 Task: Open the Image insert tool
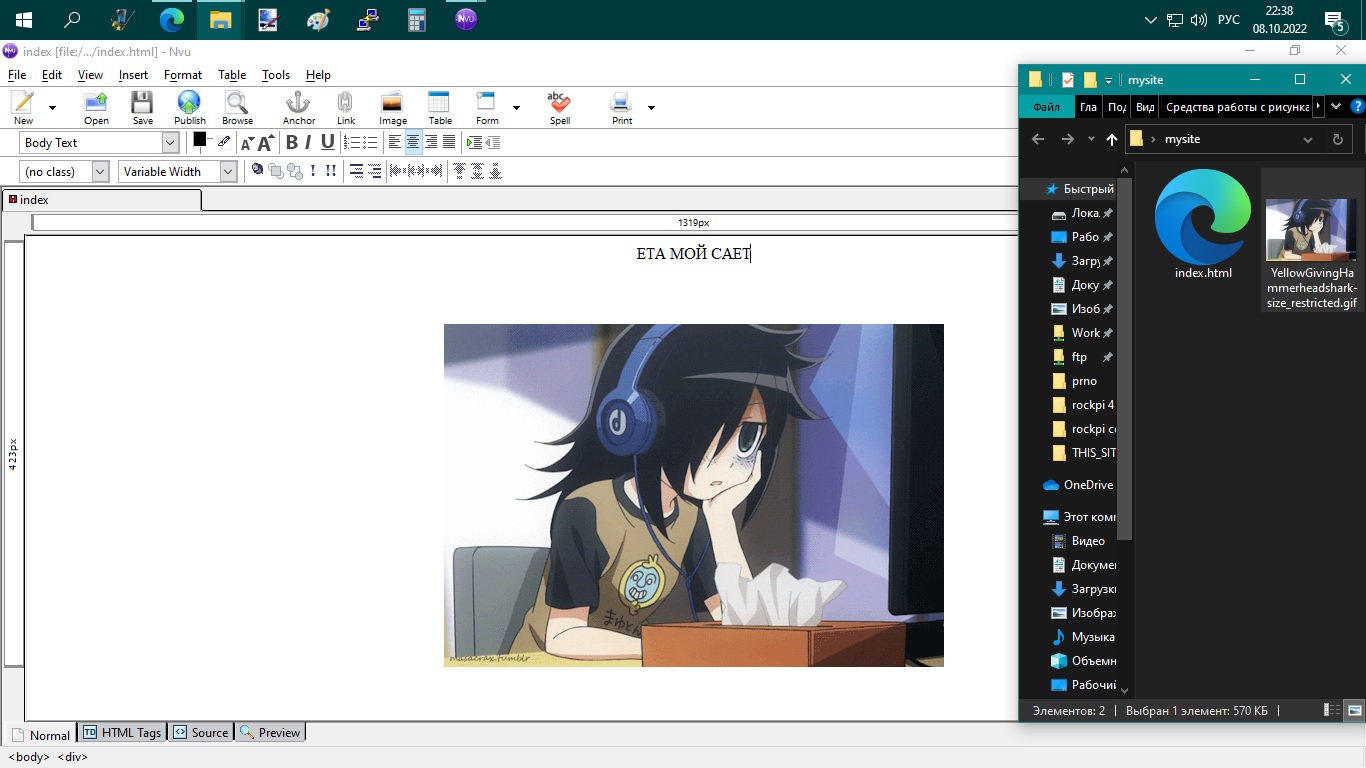(x=392, y=107)
